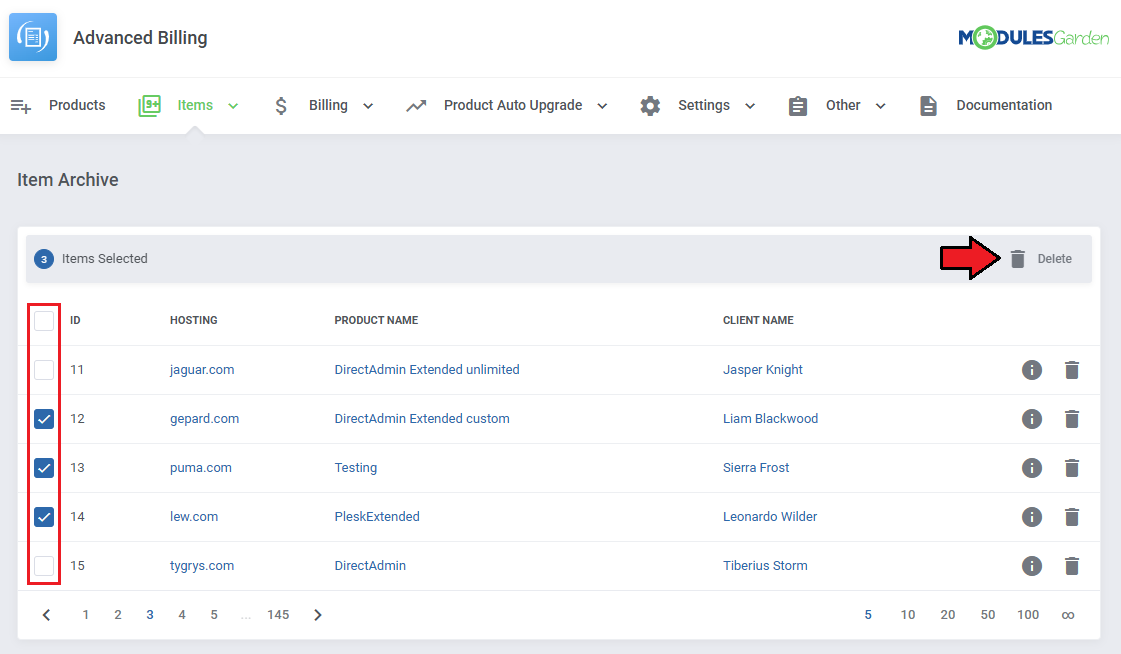Click the Product Auto Upgrade trend icon
Viewport: 1121px width, 654px height.
click(x=416, y=106)
